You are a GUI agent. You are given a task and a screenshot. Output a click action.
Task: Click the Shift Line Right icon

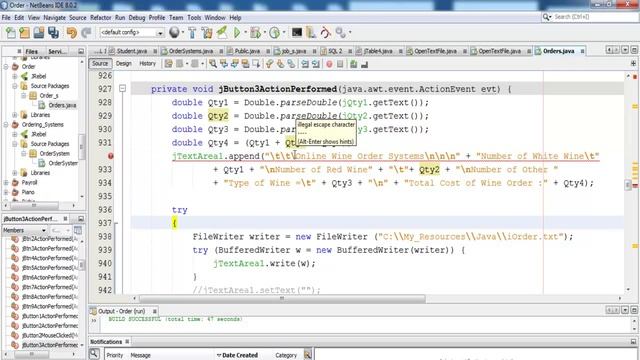(316, 64)
